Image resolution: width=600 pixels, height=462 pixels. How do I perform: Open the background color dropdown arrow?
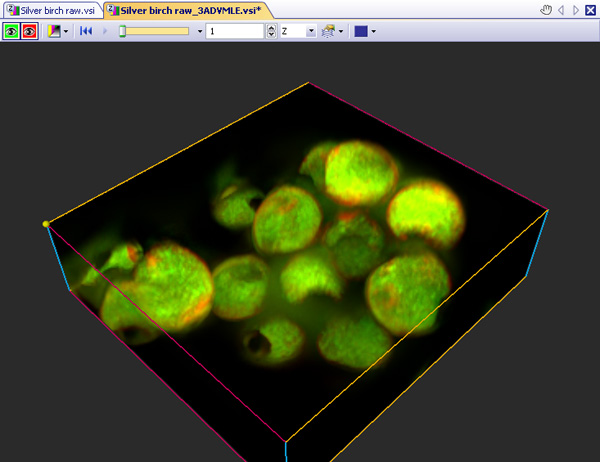[x=373, y=31]
